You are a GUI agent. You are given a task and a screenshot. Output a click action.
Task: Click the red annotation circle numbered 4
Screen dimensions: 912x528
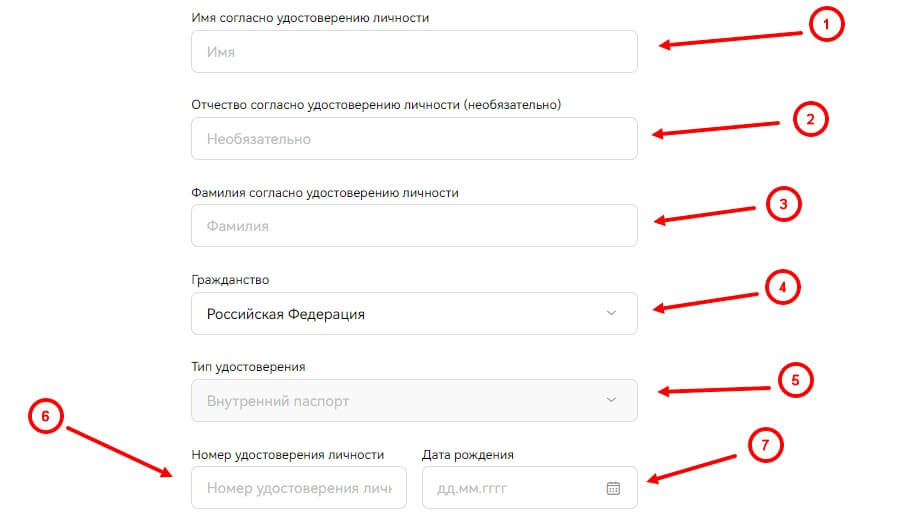pyautogui.click(x=783, y=288)
